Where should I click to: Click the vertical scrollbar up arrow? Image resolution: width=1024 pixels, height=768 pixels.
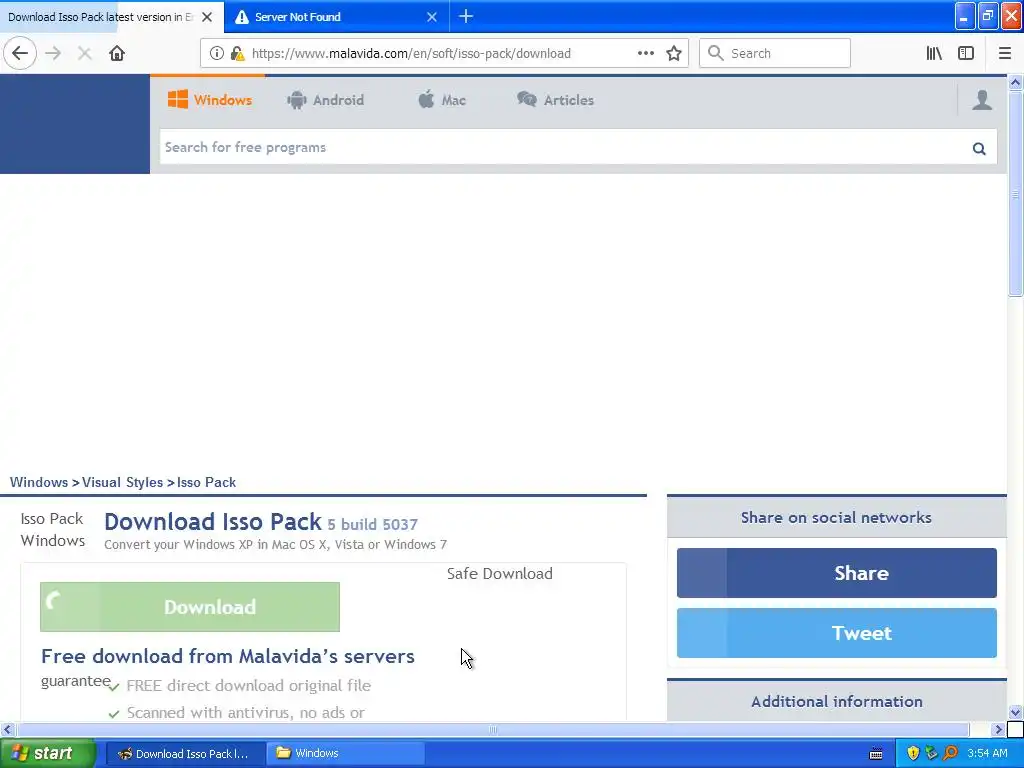[1015, 83]
